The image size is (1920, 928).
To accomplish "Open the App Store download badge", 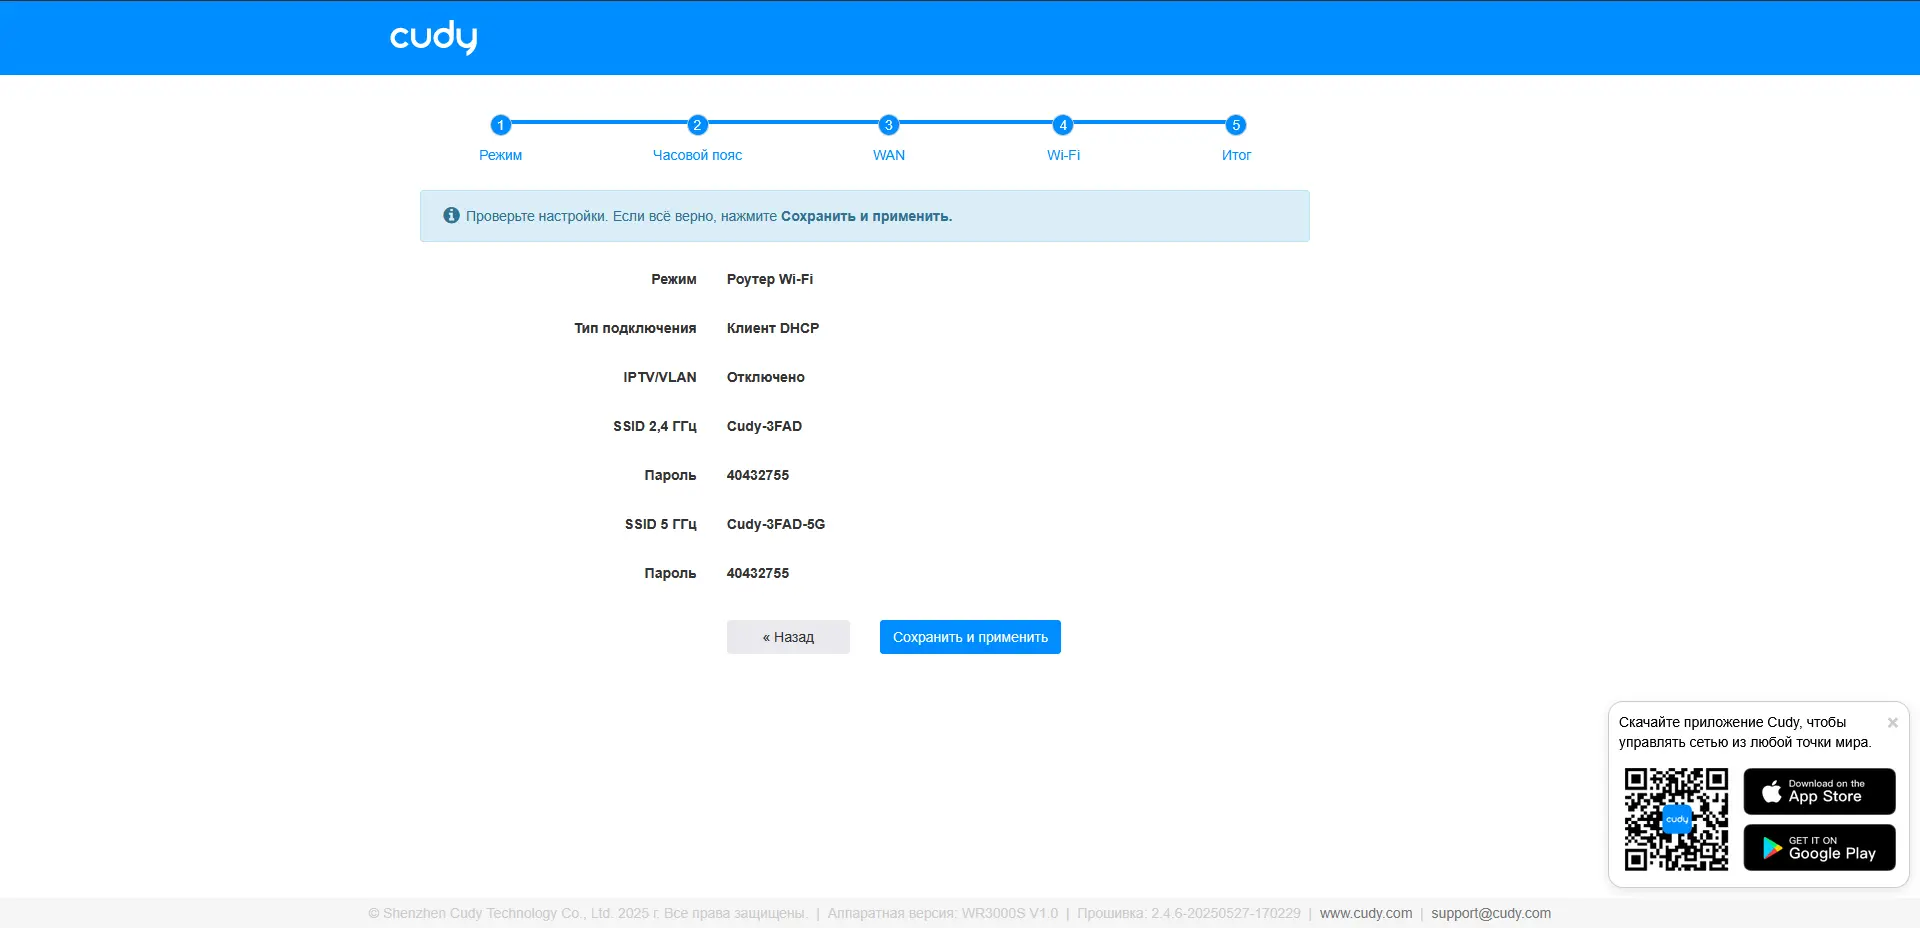I will pyautogui.click(x=1819, y=791).
